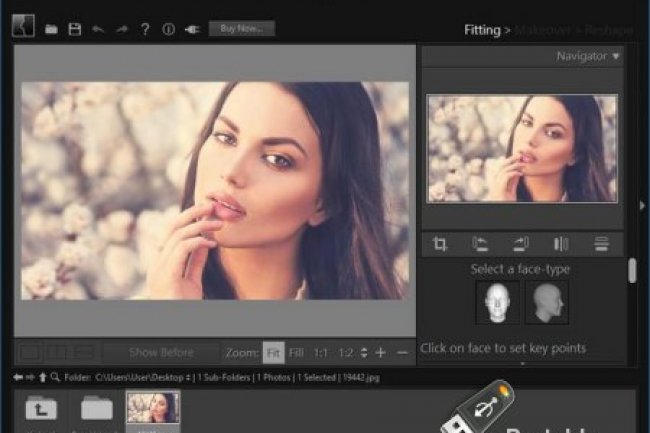650x433 pixels.
Task: Select the Crop tool icon
Action: point(440,244)
